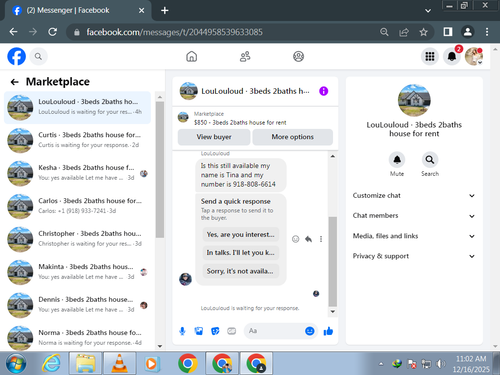Viewport: 500px width, 375px height.
Task: Open the Groups icon in top navigation
Action: click(298, 56)
